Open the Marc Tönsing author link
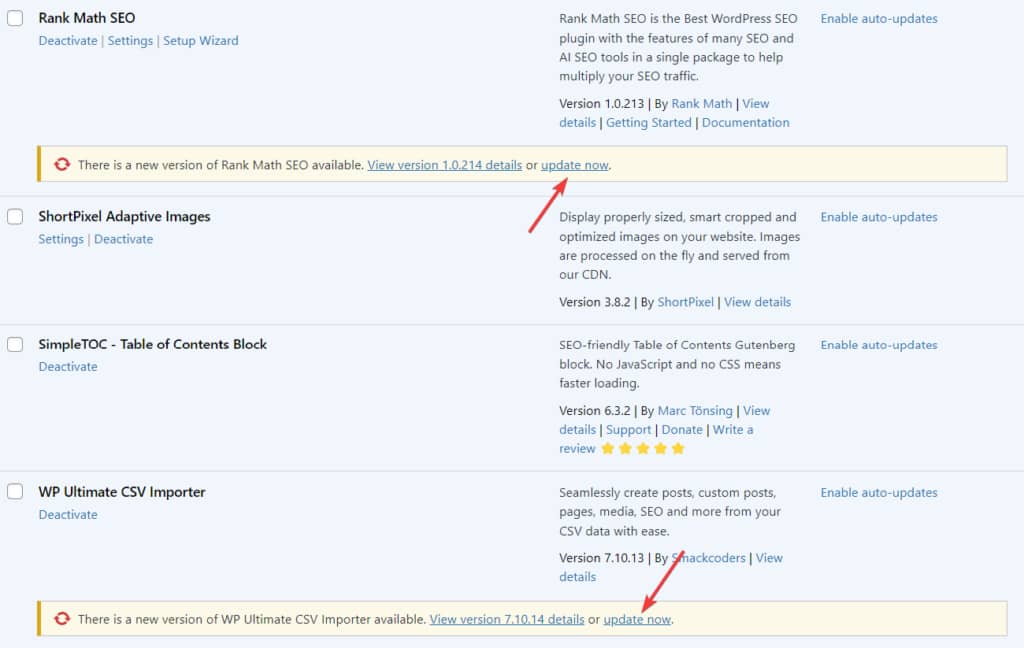The height and width of the screenshot is (648, 1024). 695,411
